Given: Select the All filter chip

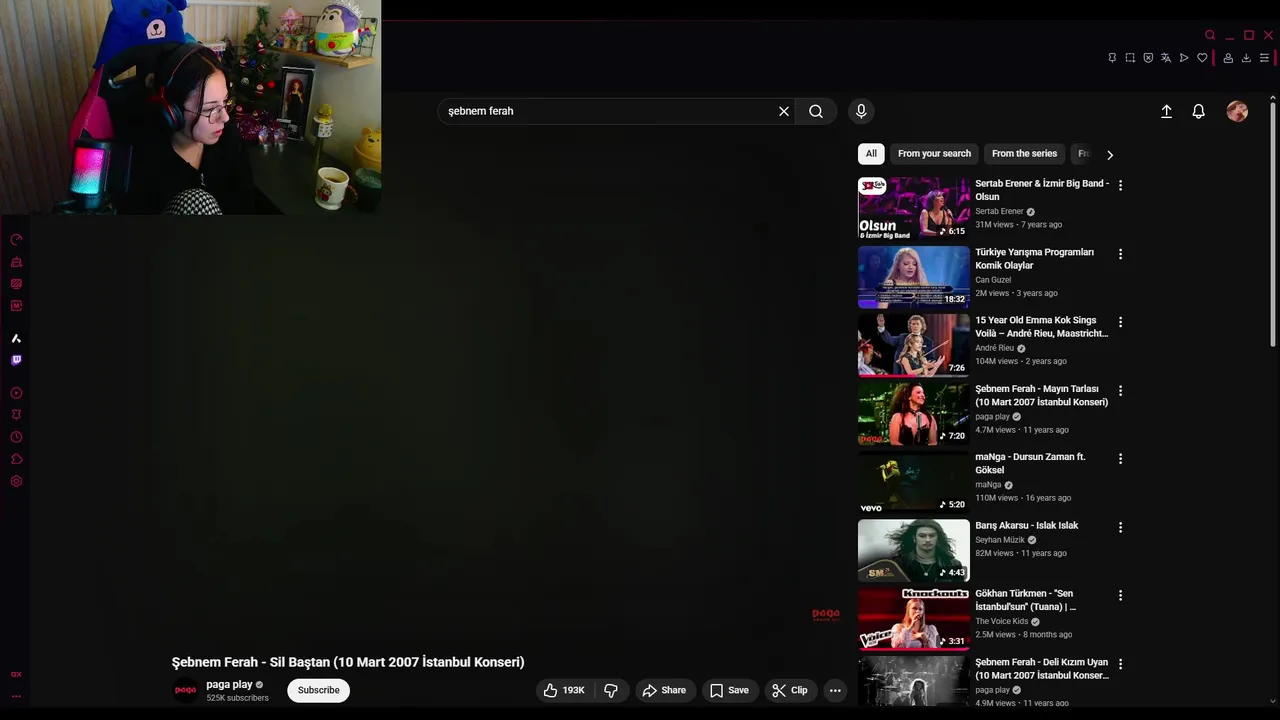Looking at the screenshot, I should 871,154.
